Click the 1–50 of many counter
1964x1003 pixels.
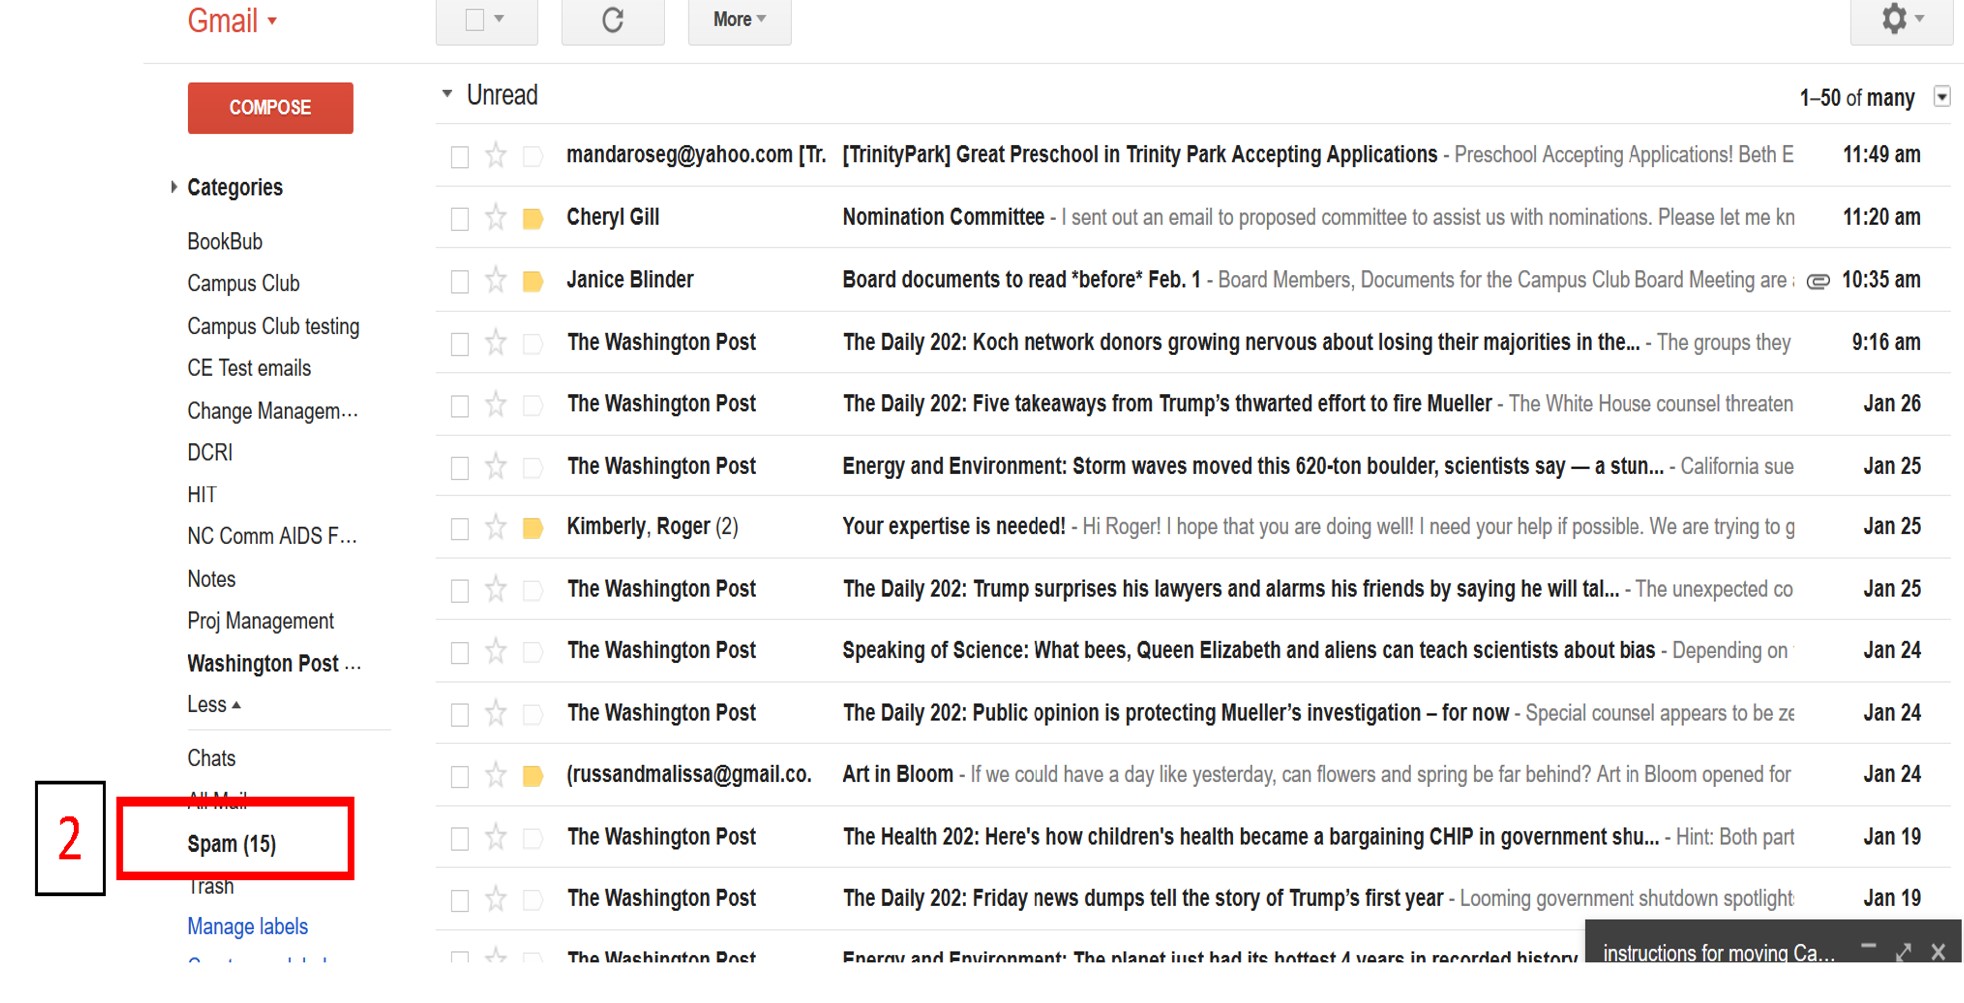[1857, 98]
